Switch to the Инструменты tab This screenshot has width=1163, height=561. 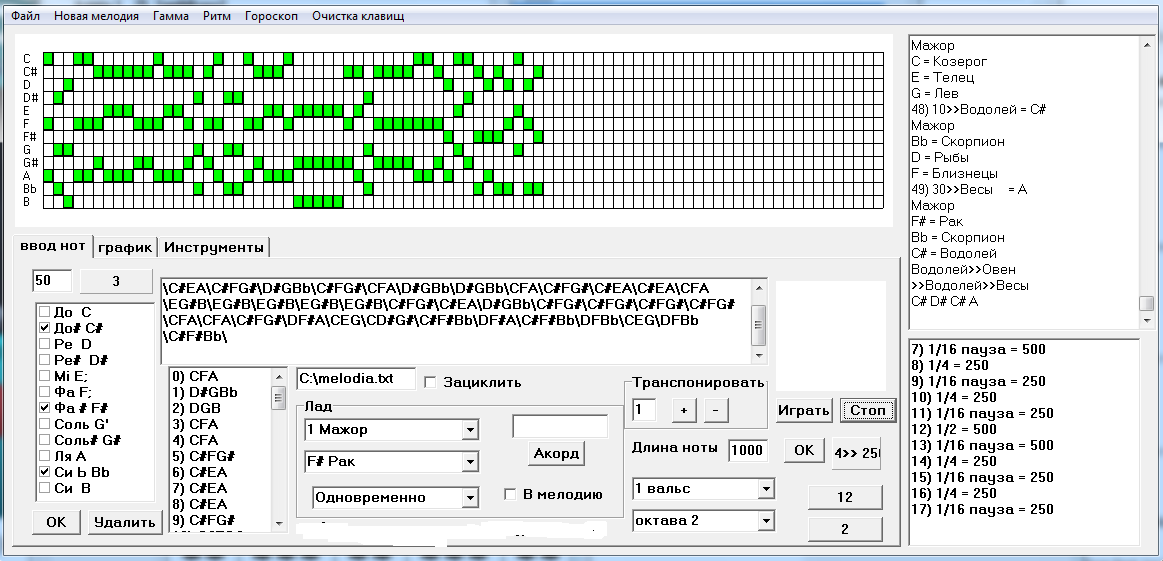[x=214, y=247]
